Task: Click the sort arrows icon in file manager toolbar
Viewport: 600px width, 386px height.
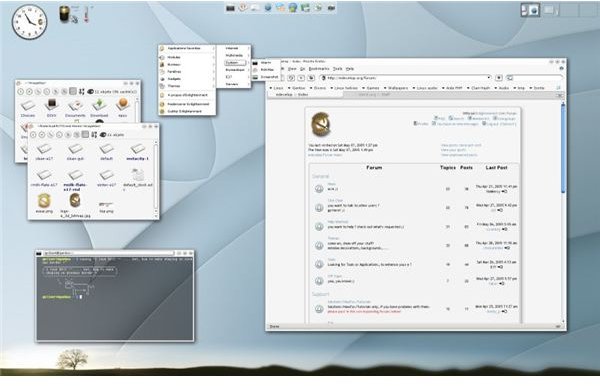Action: [94, 135]
